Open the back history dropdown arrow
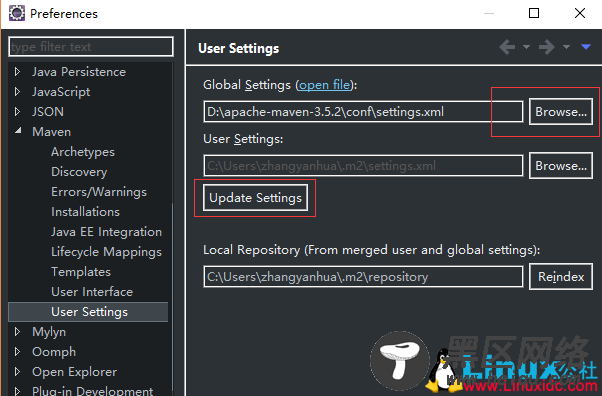The image size is (602, 396). (526, 47)
